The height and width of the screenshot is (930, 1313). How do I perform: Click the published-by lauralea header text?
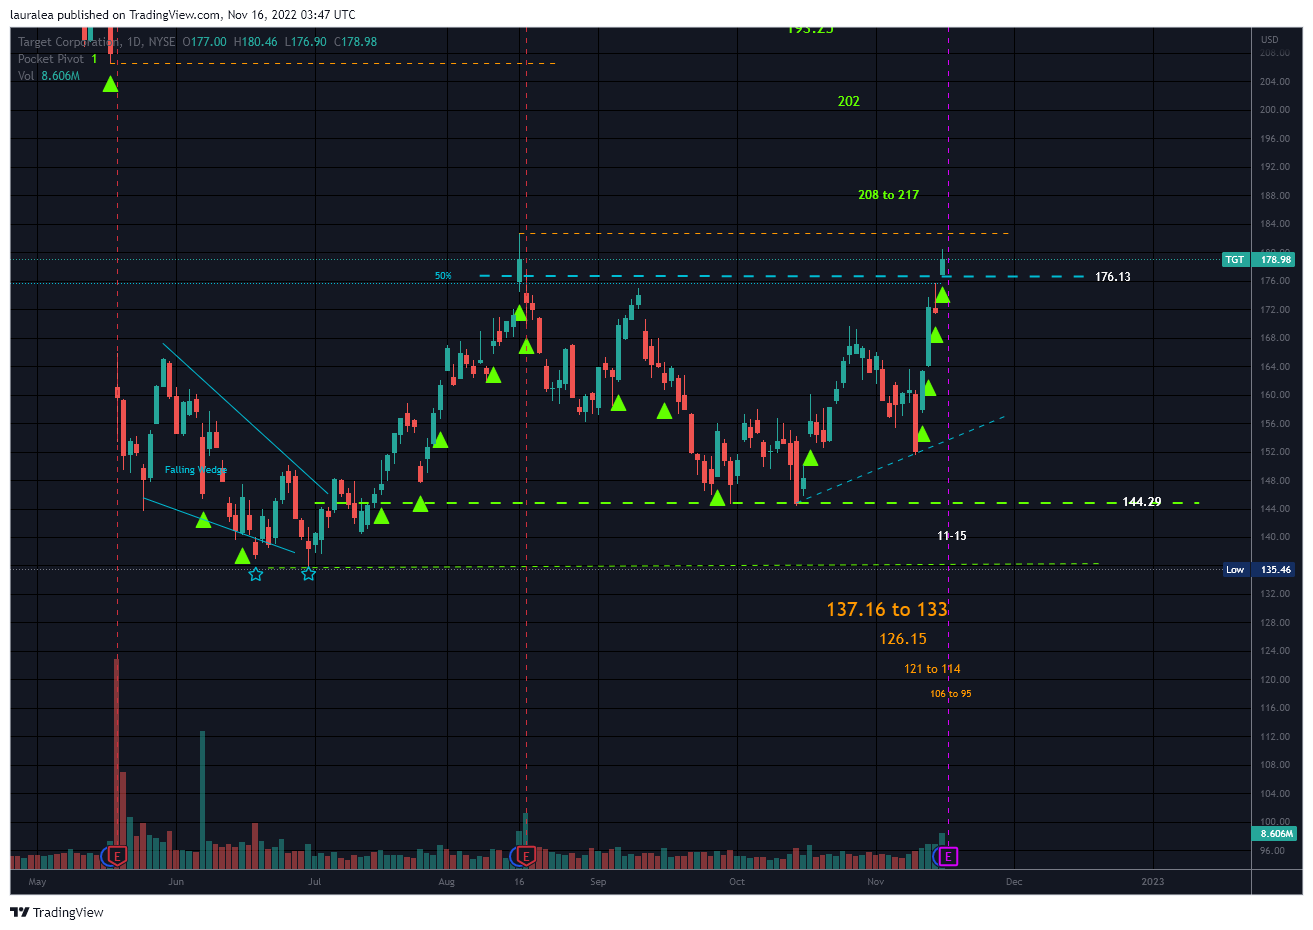(x=183, y=15)
